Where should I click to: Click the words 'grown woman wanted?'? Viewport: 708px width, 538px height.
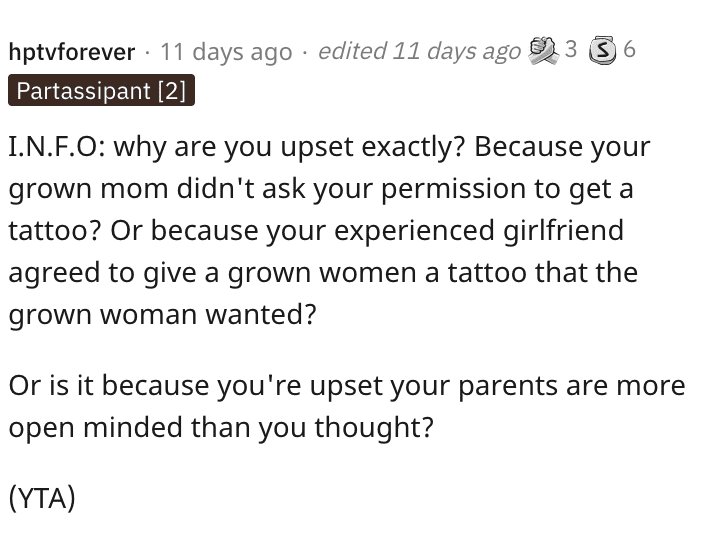pyautogui.click(x=162, y=314)
